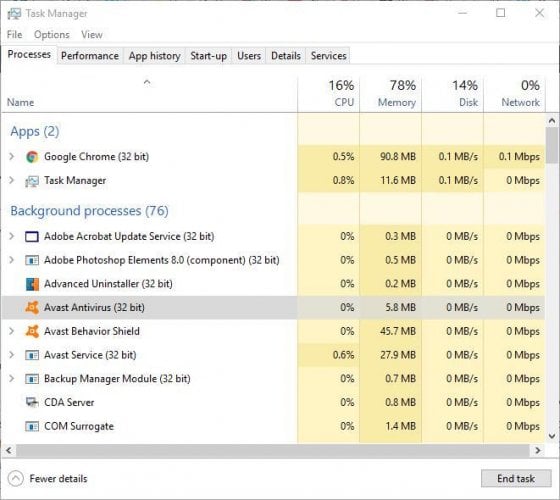The image size is (560, 500).
Task: Click the sort arrow above Name column
Action: [147, 82]
